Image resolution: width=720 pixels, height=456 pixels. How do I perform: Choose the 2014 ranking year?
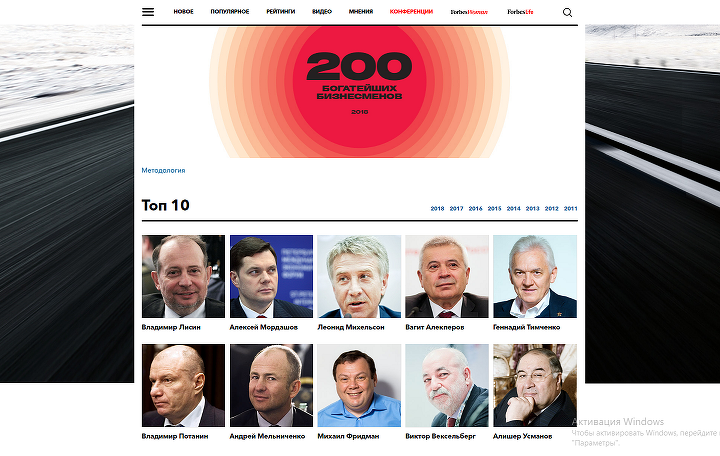[513, 208]
